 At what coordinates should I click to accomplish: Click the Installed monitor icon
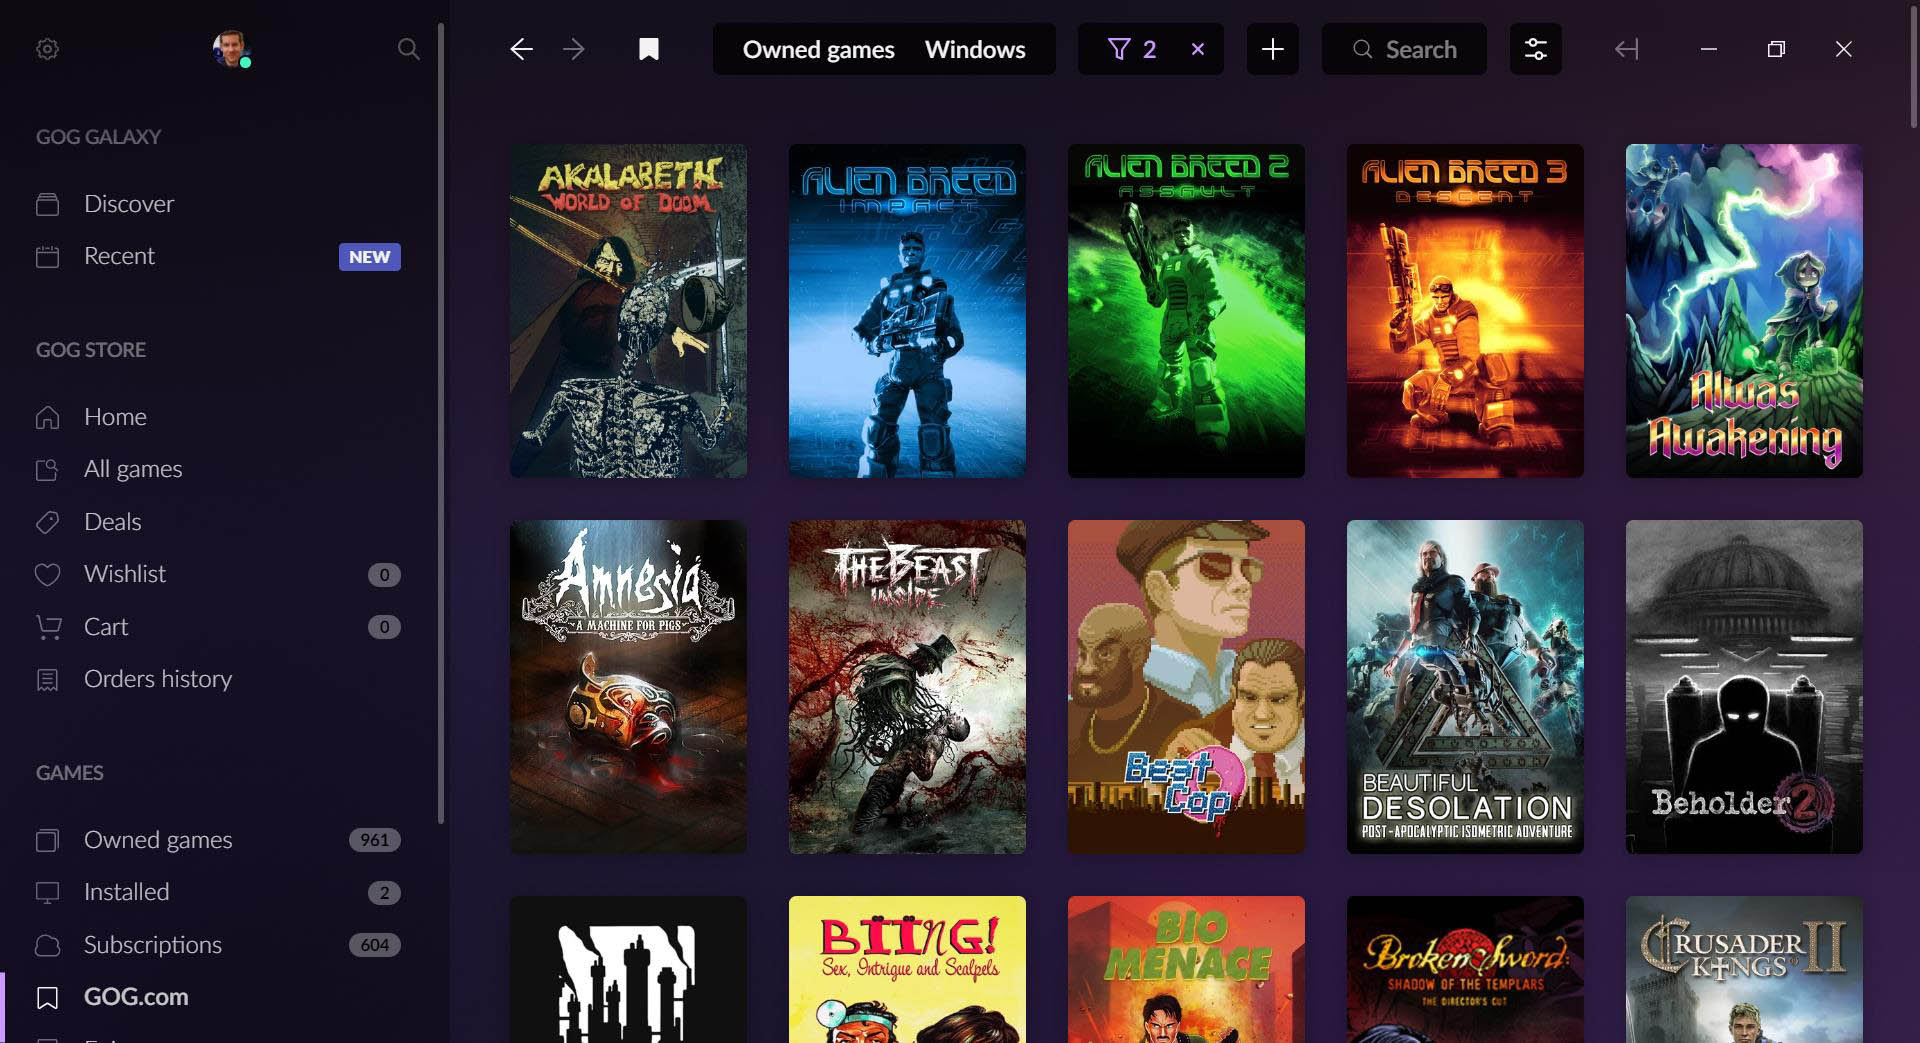point(47,893)
